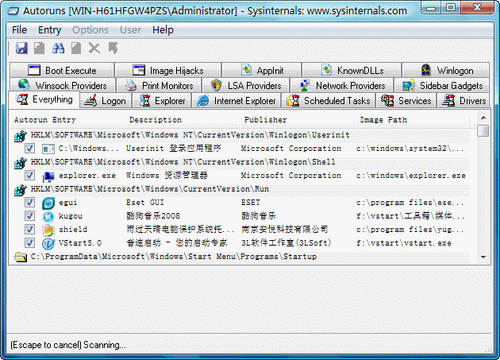This screenshot has width=500, height=360.
Task: Disable the kugou autorun checkbox
Action: [x=30, y=216]
